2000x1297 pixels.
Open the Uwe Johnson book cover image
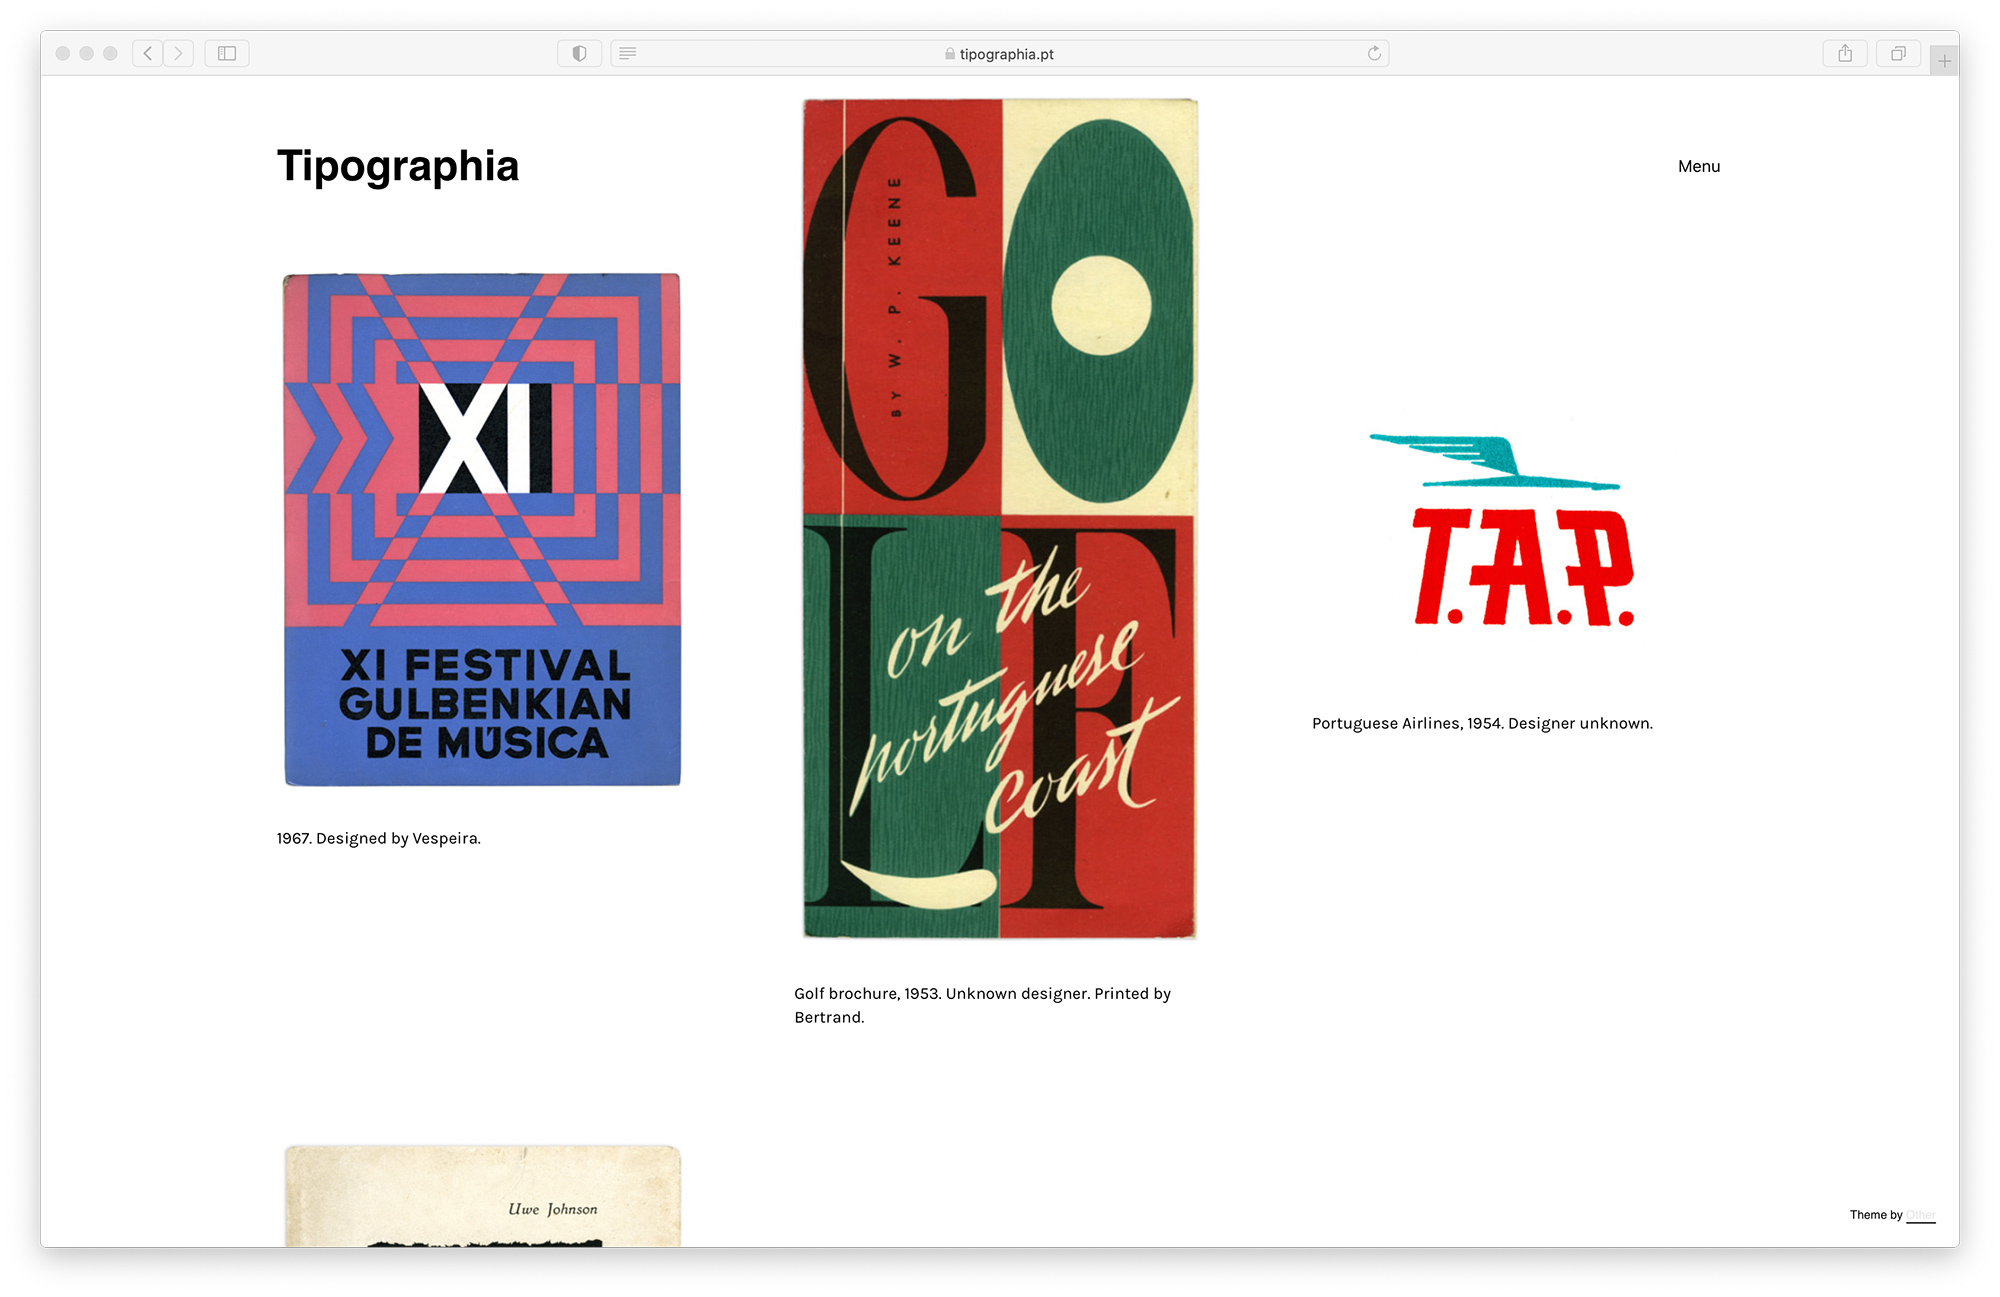(x=482, y=1196)
